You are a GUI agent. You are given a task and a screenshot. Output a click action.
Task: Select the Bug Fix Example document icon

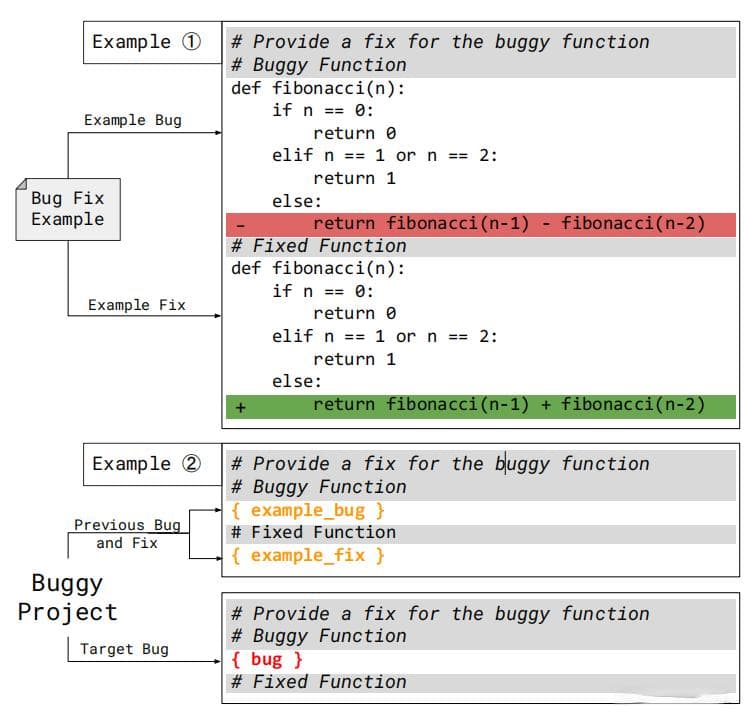68,209
